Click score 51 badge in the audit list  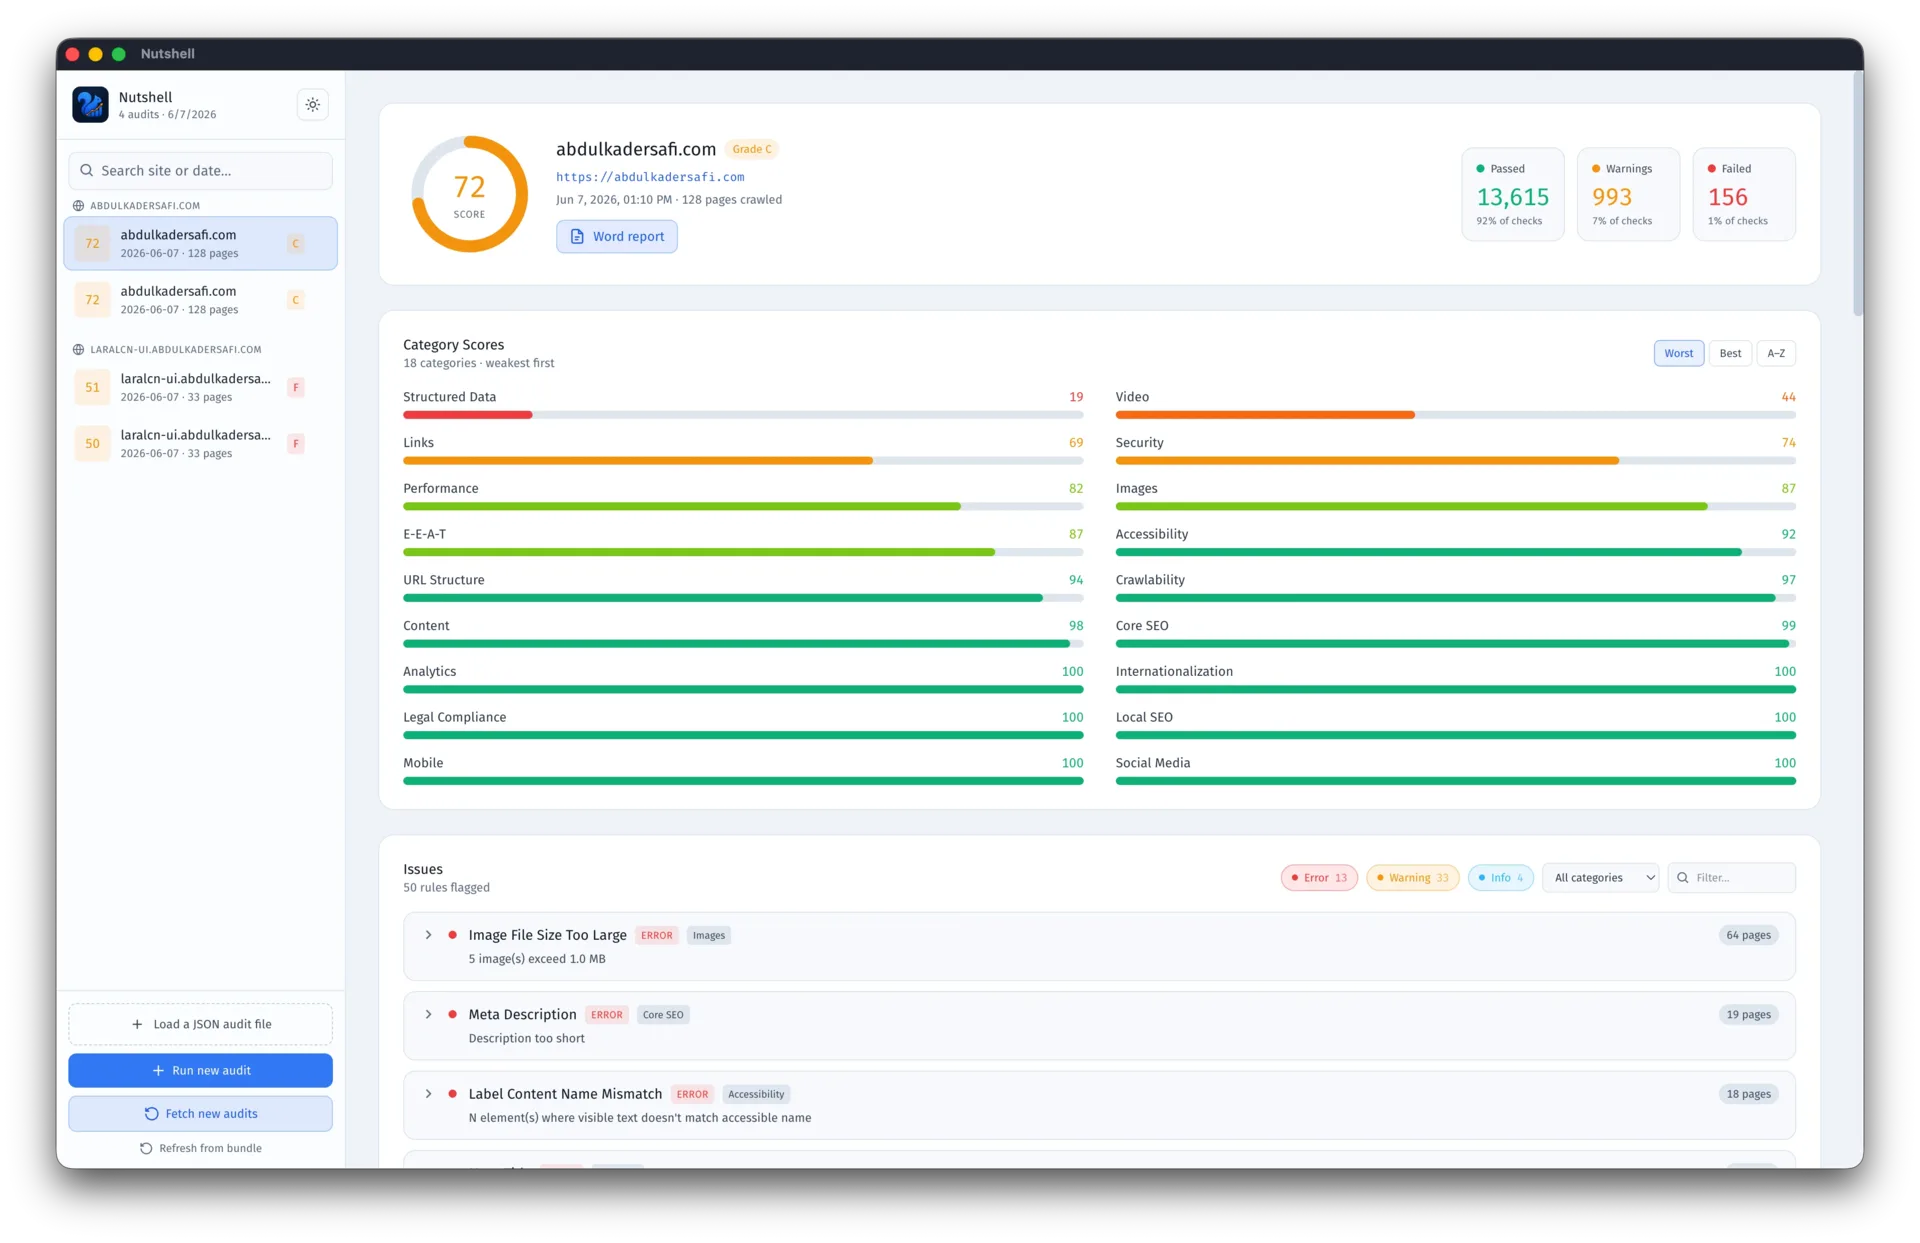coord(92,387)
